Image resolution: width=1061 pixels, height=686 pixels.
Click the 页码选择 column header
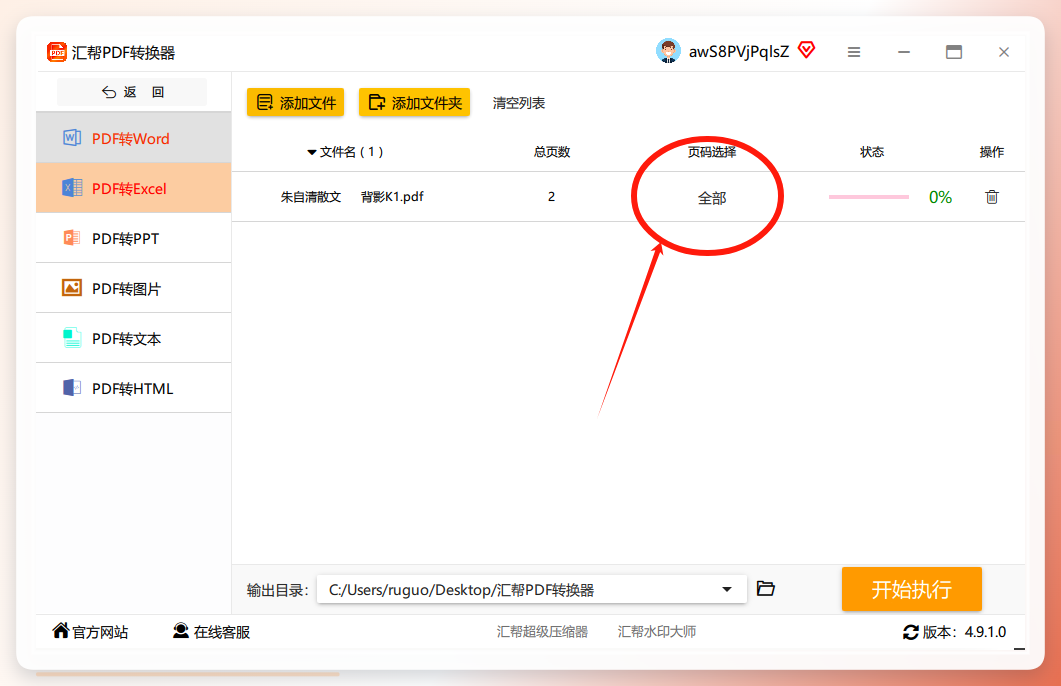pyautogui.click(x=712, y=152)
